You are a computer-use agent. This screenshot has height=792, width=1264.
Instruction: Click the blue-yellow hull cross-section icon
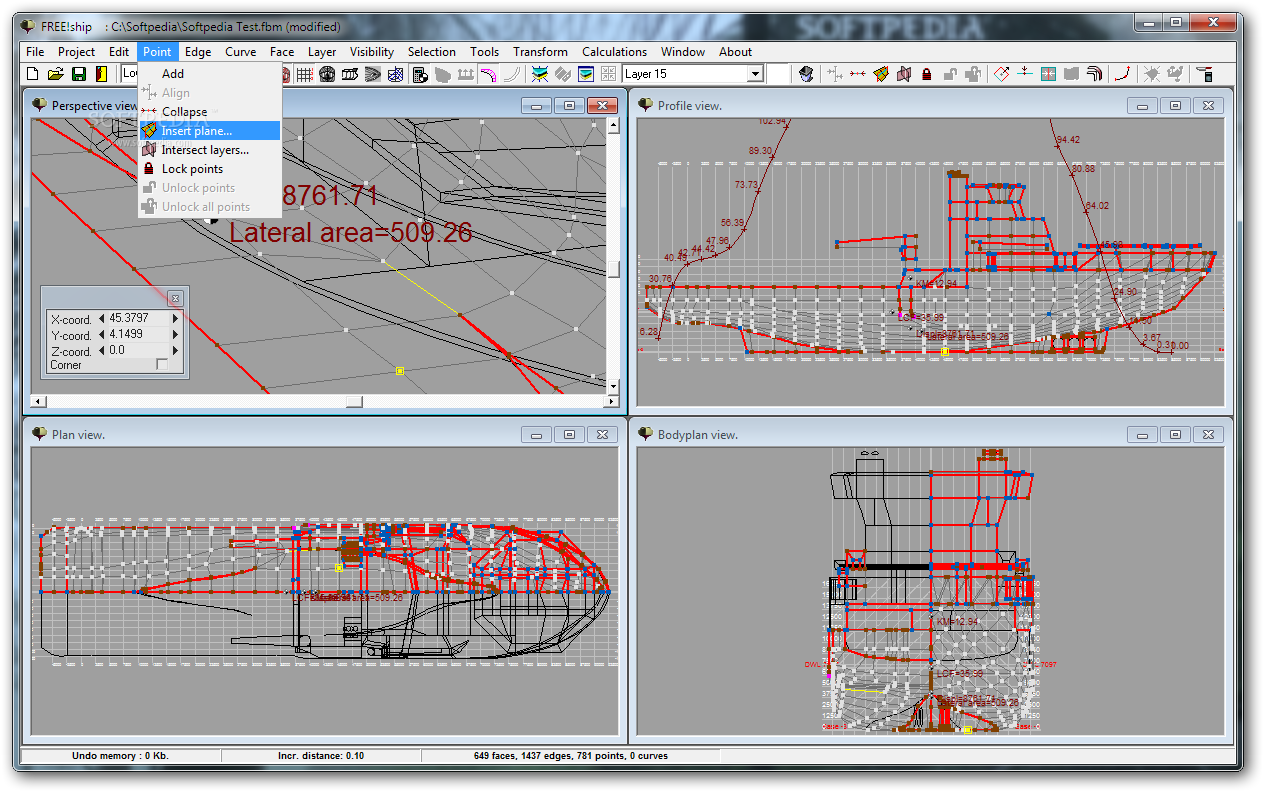click(x=541, y=73)
